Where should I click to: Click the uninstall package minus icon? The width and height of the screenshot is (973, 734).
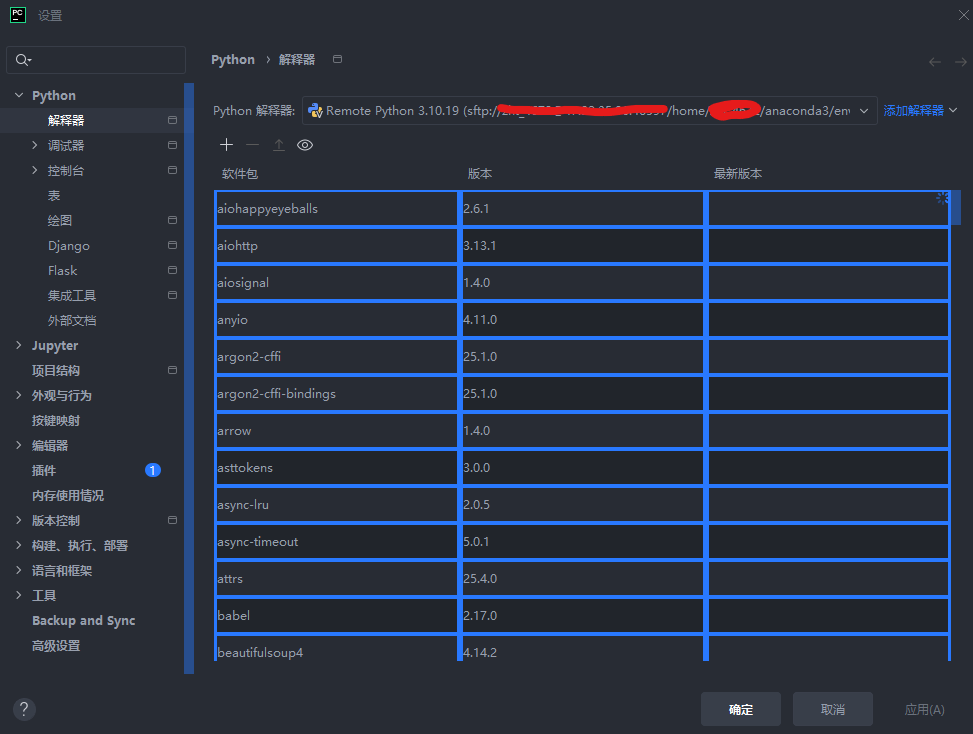tap(253, 145)
